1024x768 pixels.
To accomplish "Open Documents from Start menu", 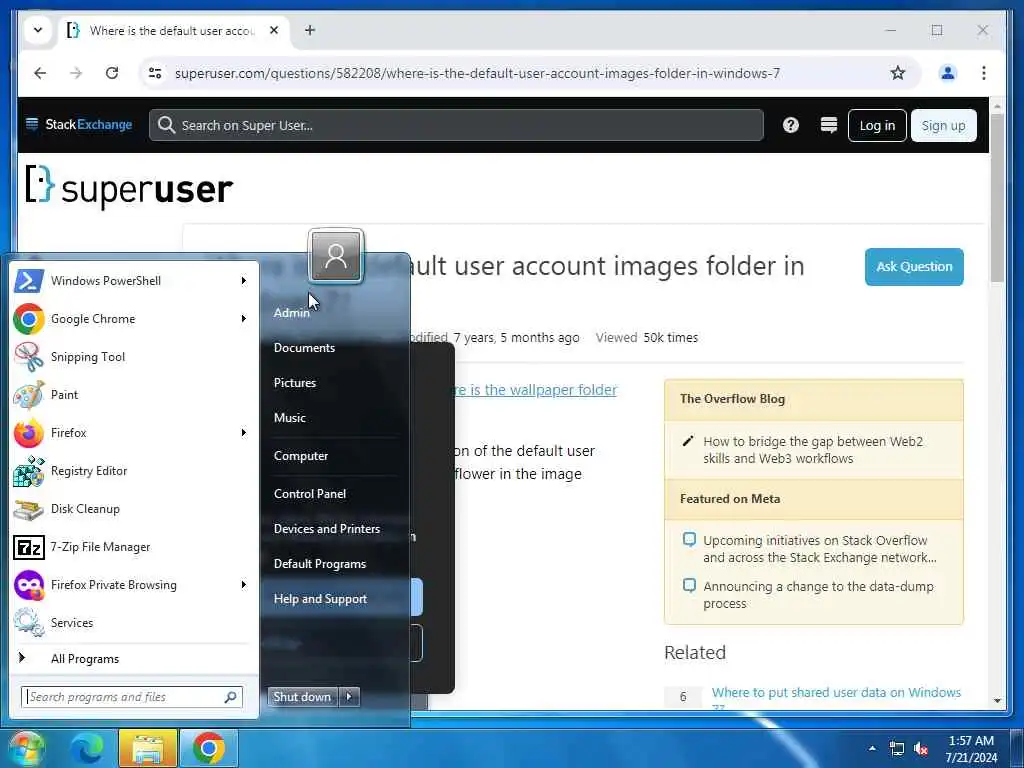I will [x=304, y=348].
